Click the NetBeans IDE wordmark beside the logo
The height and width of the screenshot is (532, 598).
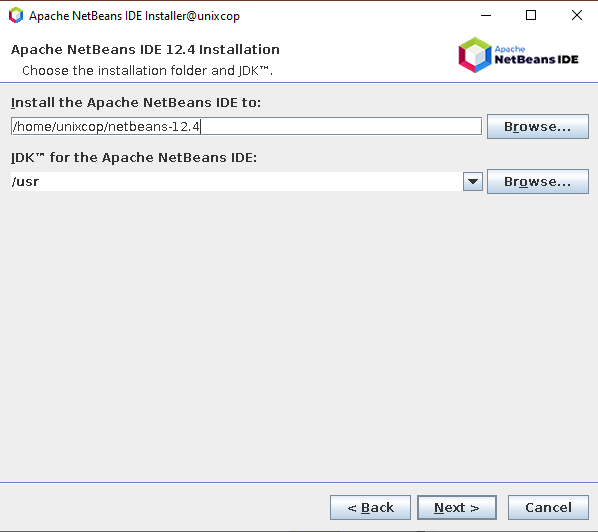point(537,55)
